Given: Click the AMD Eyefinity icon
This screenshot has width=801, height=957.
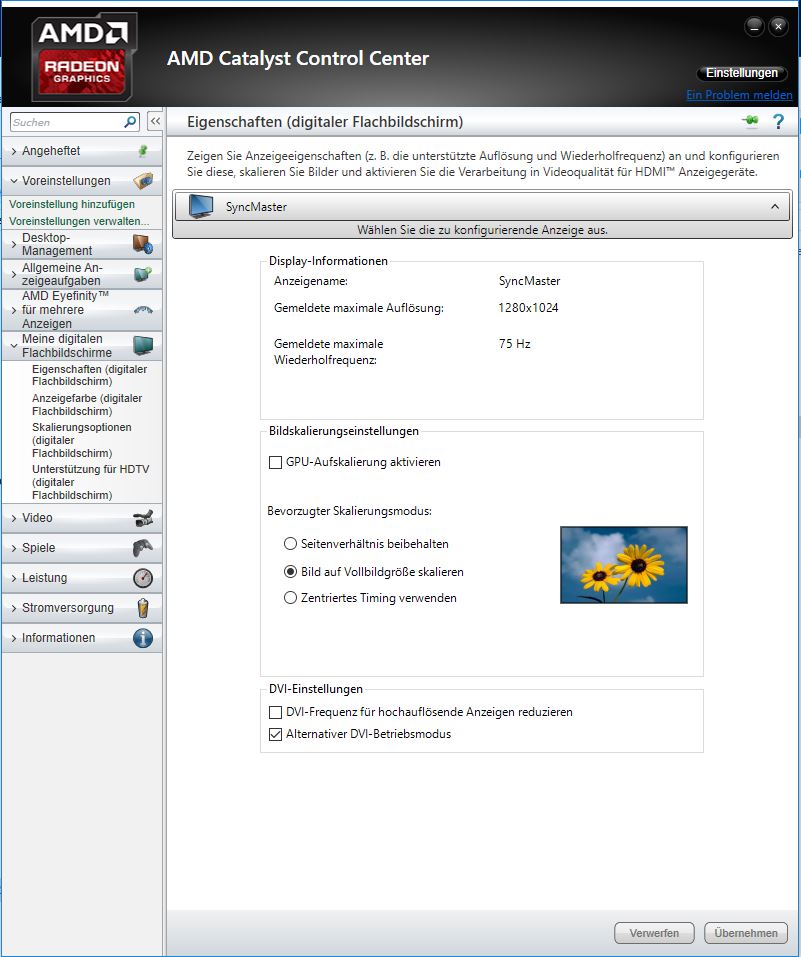Looking at the screenshot, I should click(x=143, y=310).
